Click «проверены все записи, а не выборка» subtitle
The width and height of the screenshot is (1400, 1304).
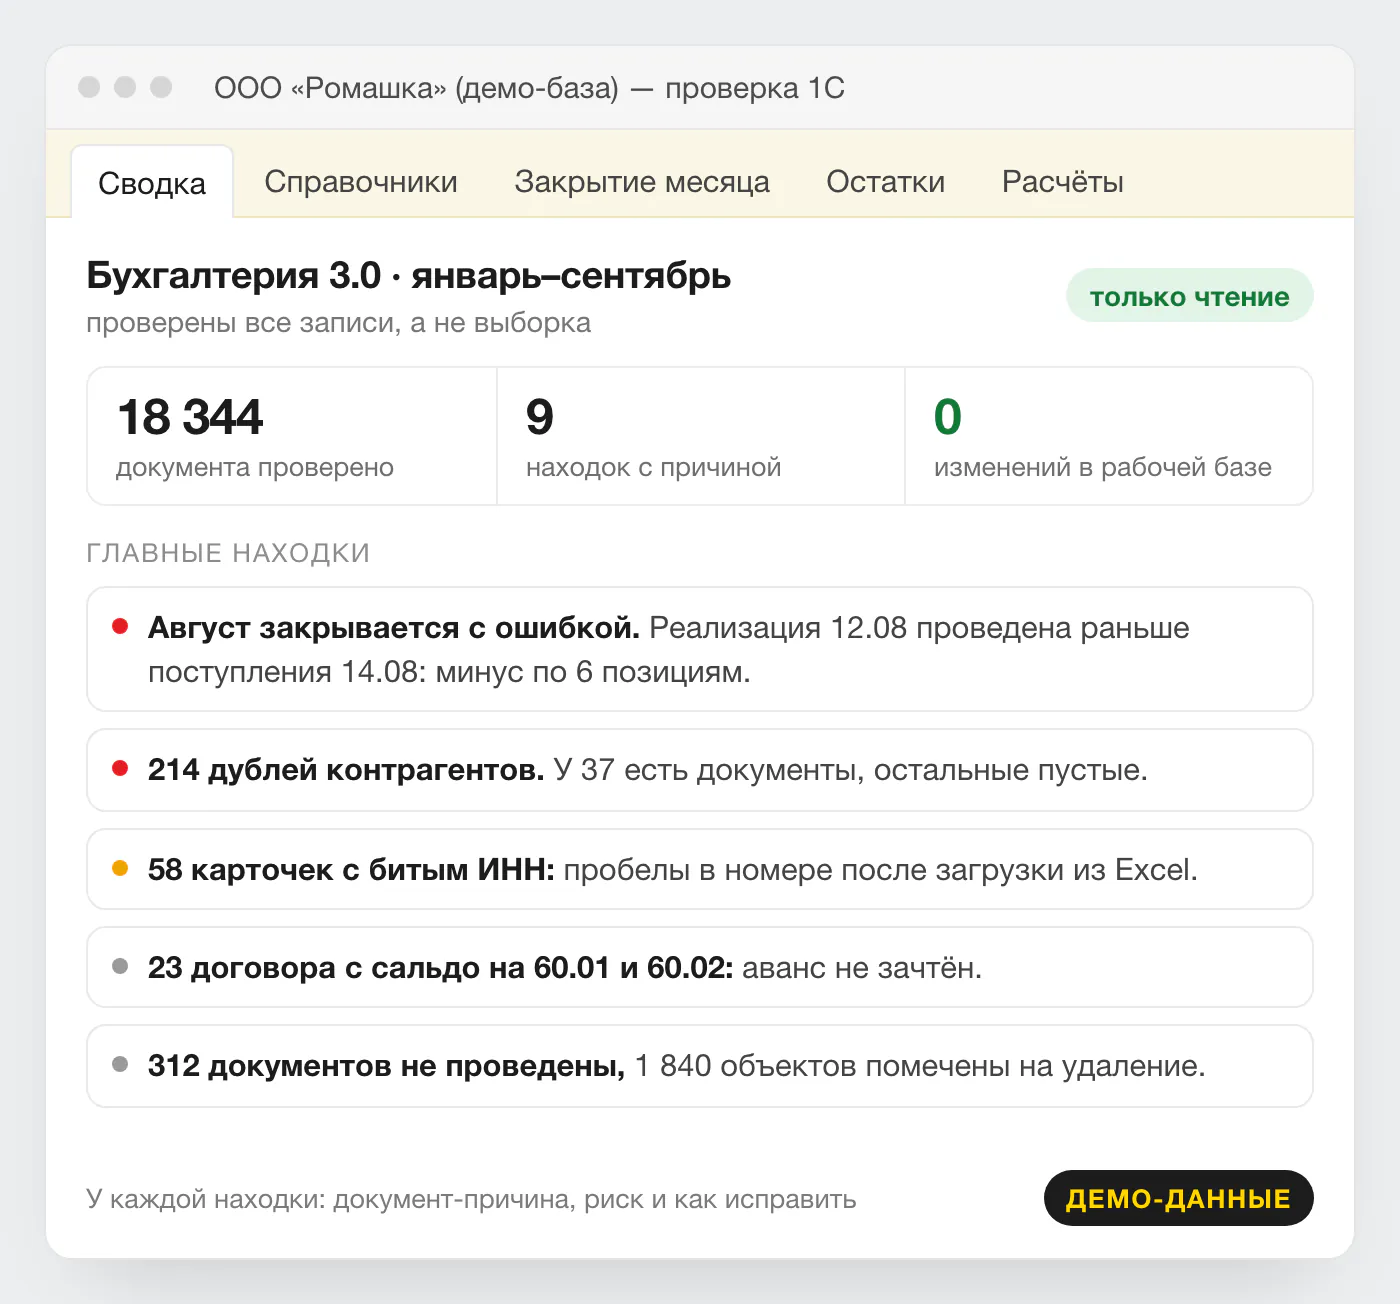point(339,323)
